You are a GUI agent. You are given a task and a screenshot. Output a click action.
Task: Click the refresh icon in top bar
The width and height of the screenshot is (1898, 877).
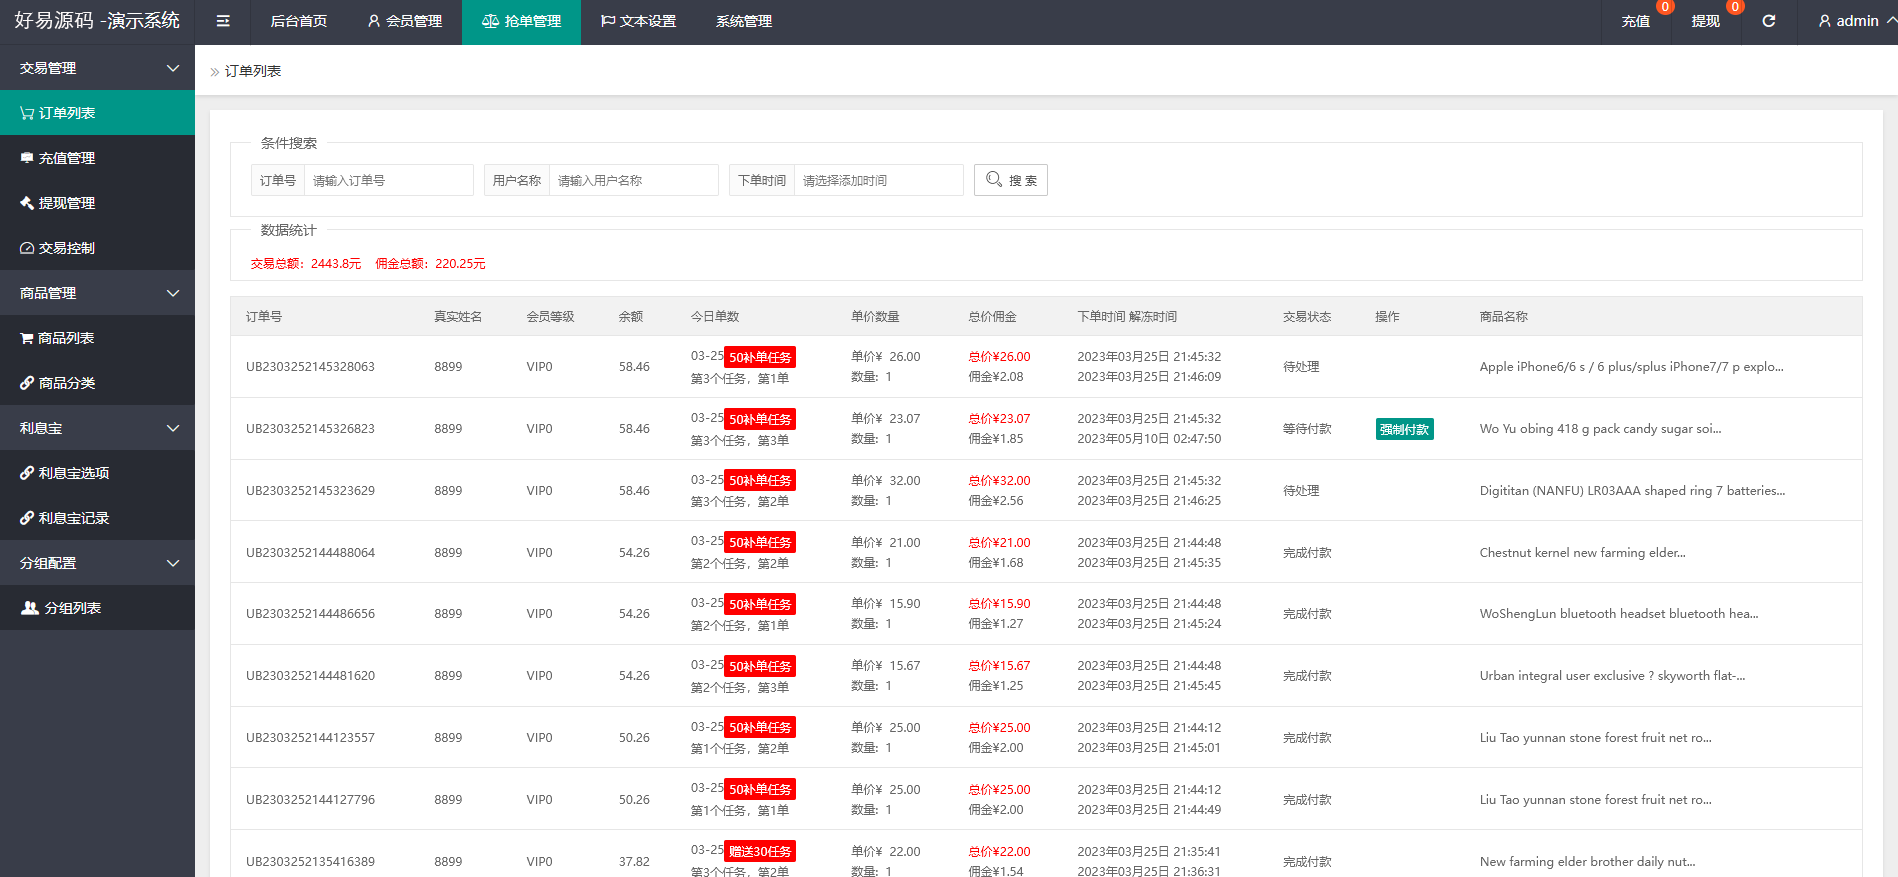click(1768, 21)
